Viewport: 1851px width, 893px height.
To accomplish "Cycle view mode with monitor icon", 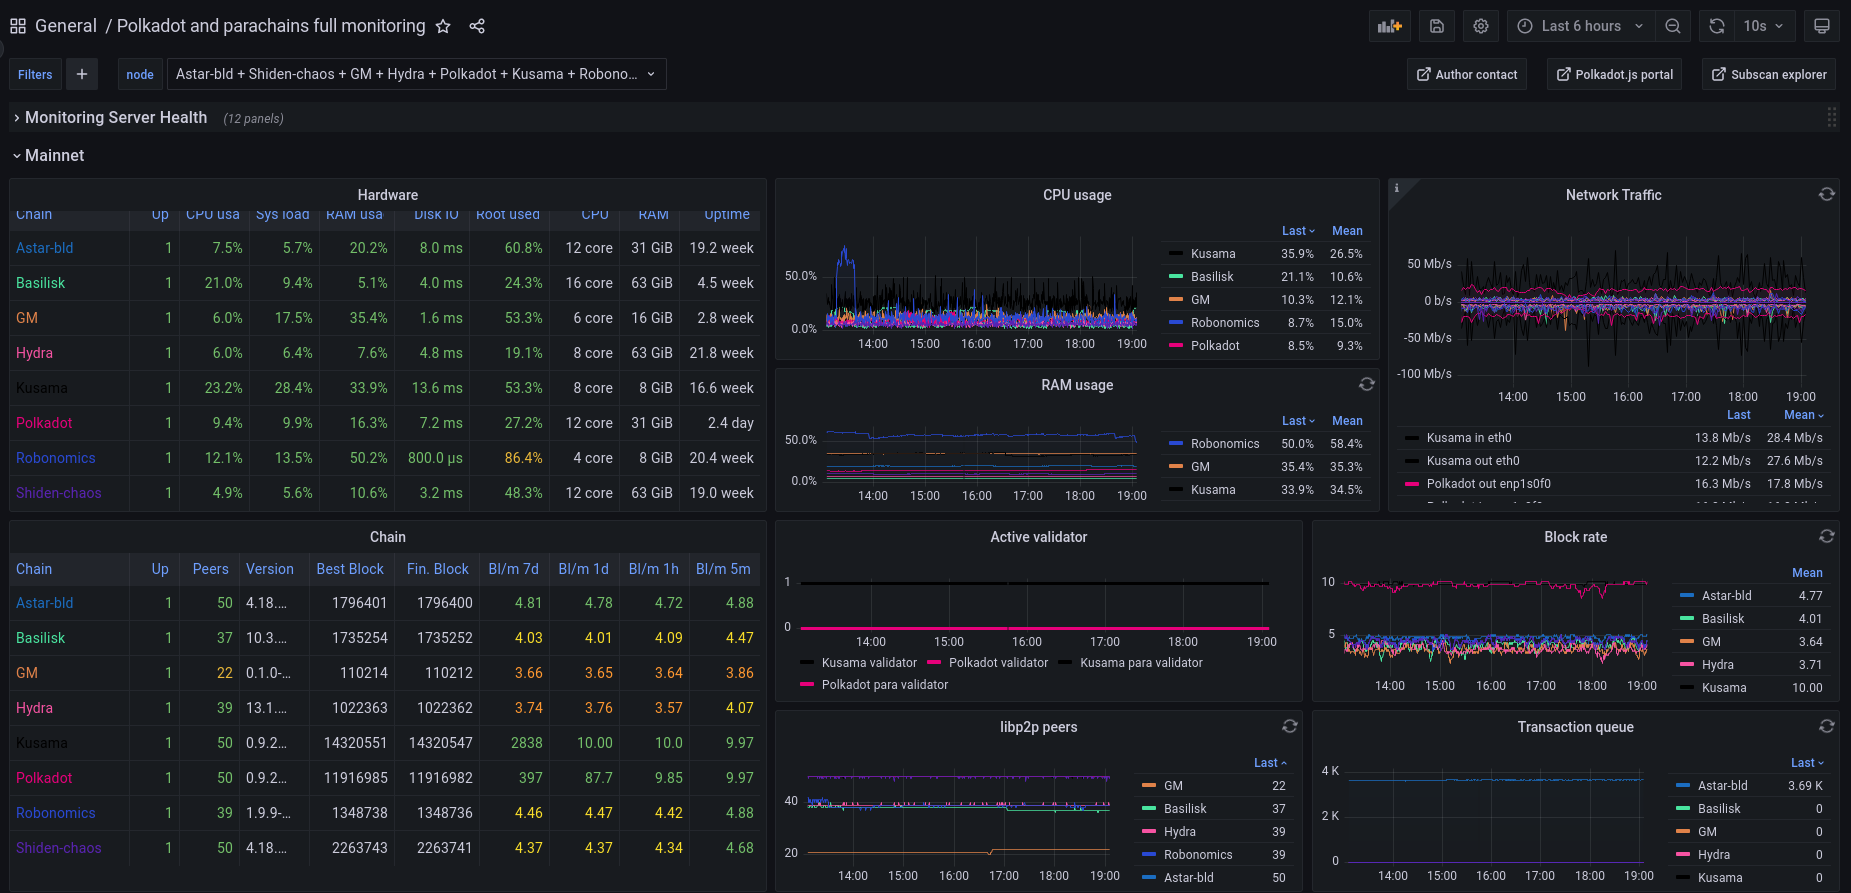I will tap(1821, 26).
